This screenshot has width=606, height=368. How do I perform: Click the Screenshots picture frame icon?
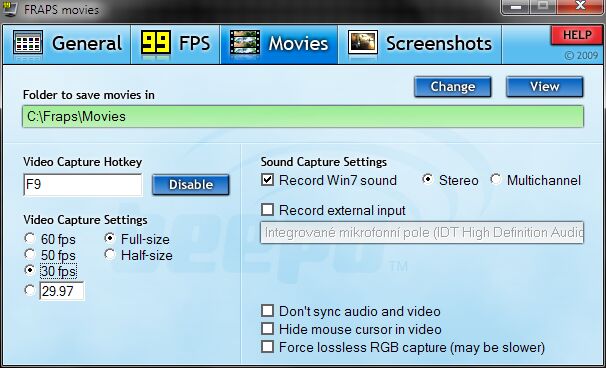(x=363, y=43)
